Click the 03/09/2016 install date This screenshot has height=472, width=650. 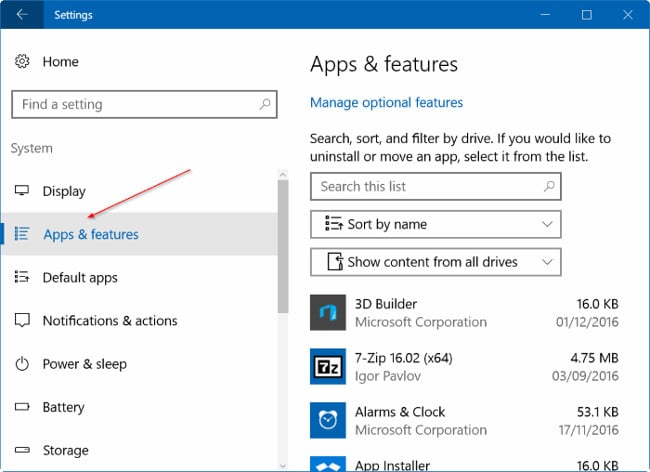pos(585,376)
